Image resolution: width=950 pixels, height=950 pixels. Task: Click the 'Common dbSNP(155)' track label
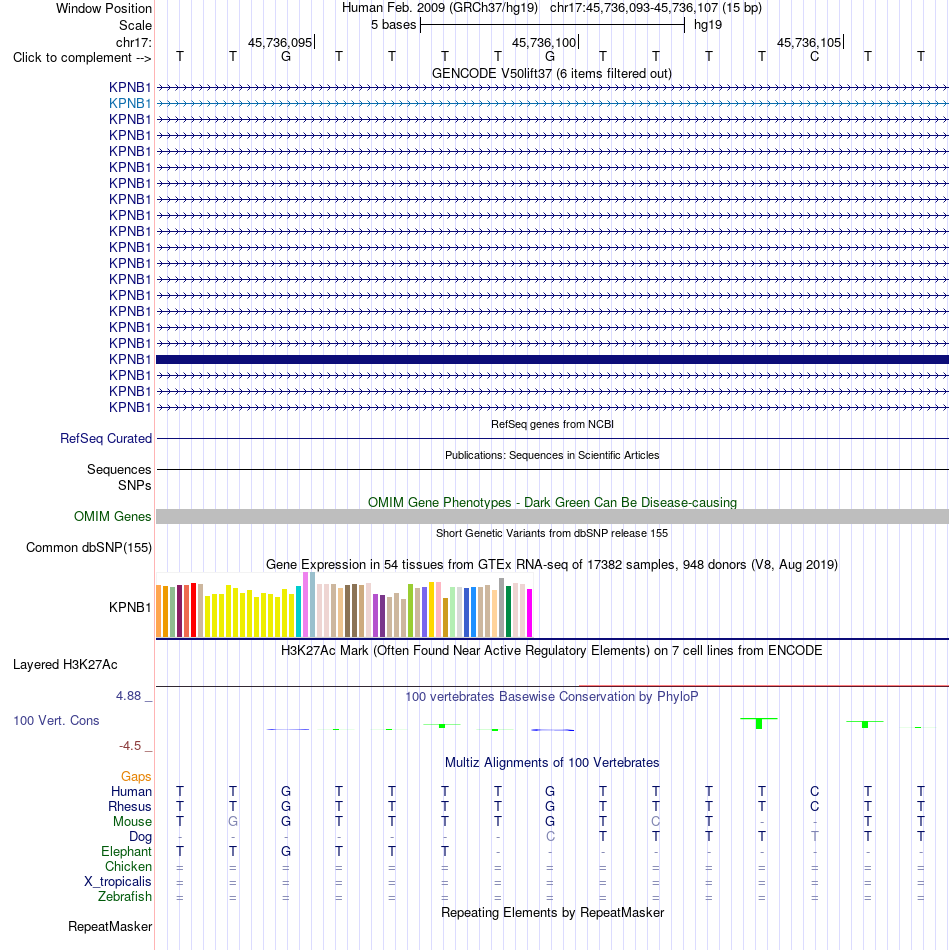click(88, 547)
